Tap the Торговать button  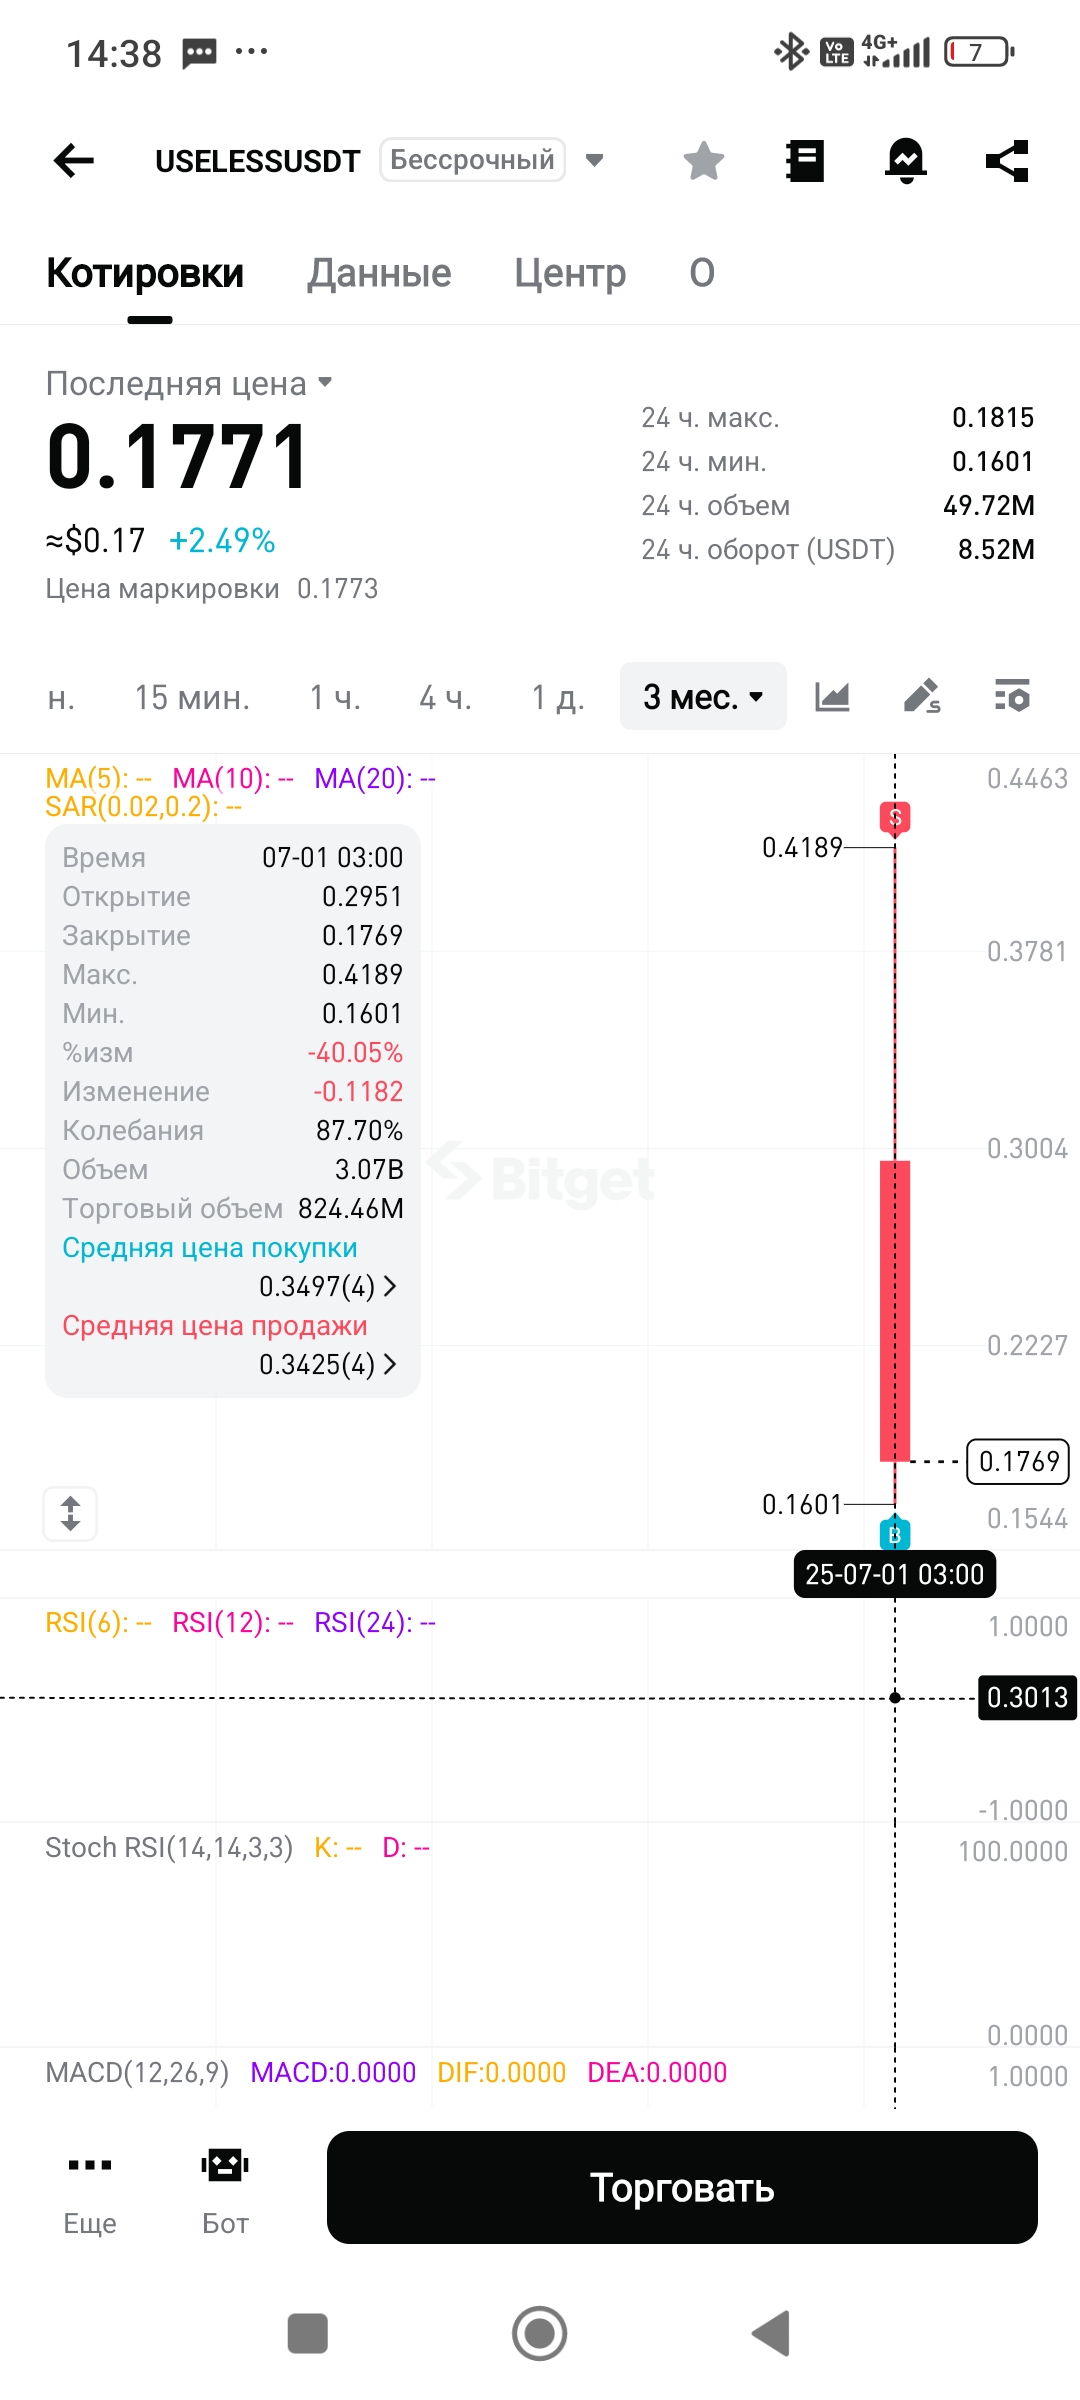[x=682, y=2187]
